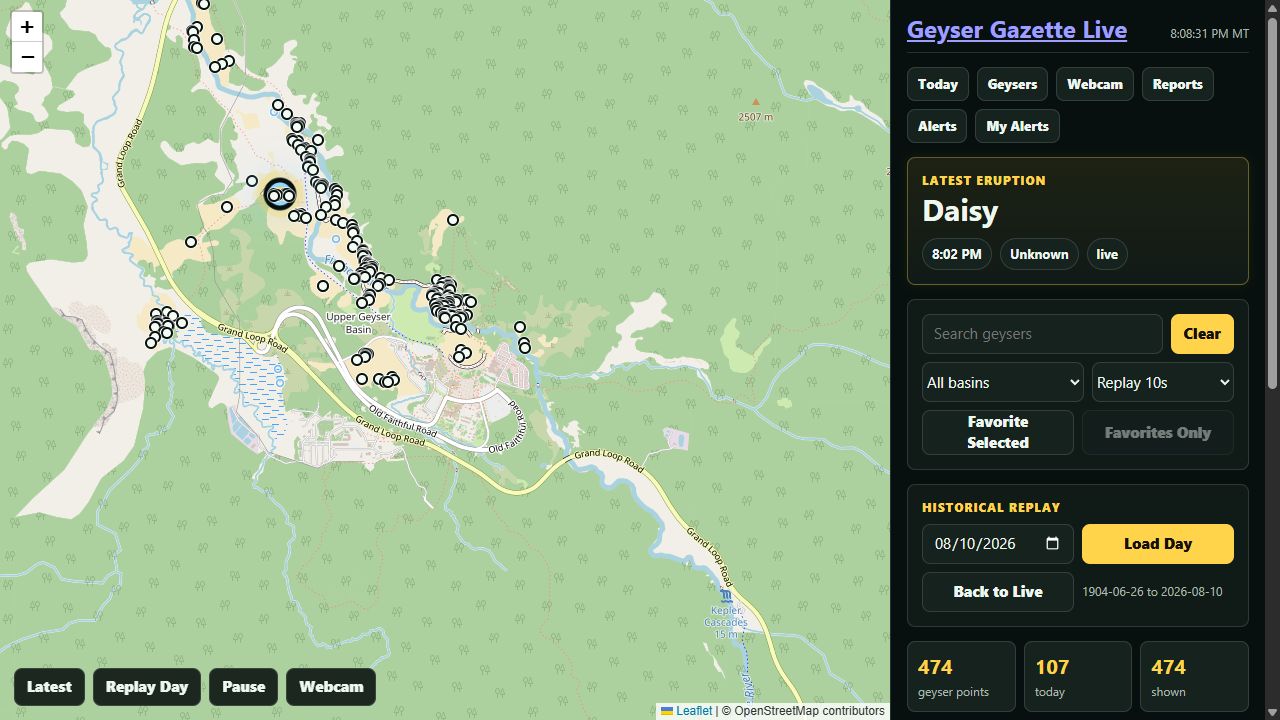The width and height of the screenshot is (1280, 720).
Task: Toggle the Favorites Only filter
Action: (x=1158, y=433)
